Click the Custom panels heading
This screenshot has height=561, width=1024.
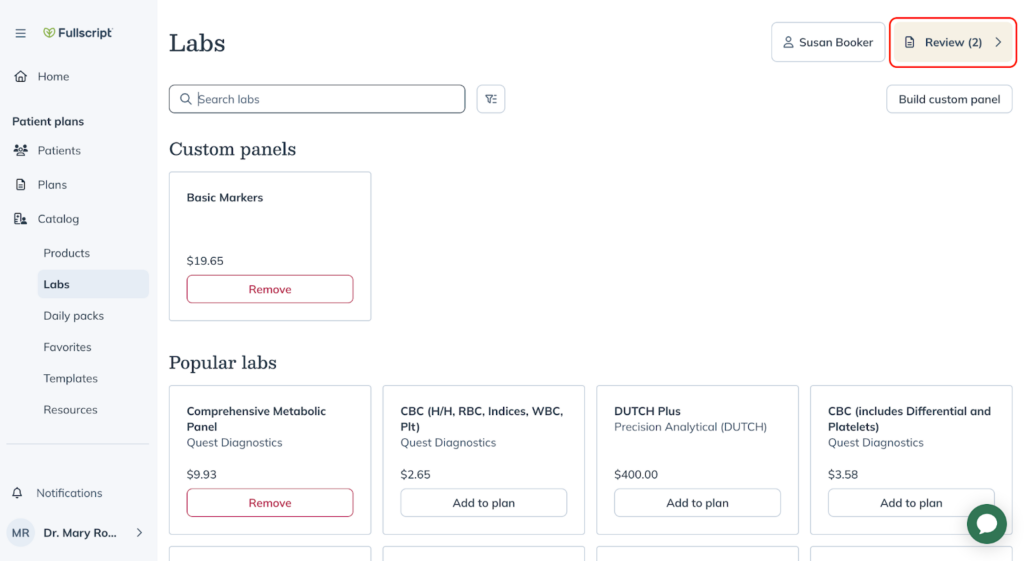tap(232, 149)
